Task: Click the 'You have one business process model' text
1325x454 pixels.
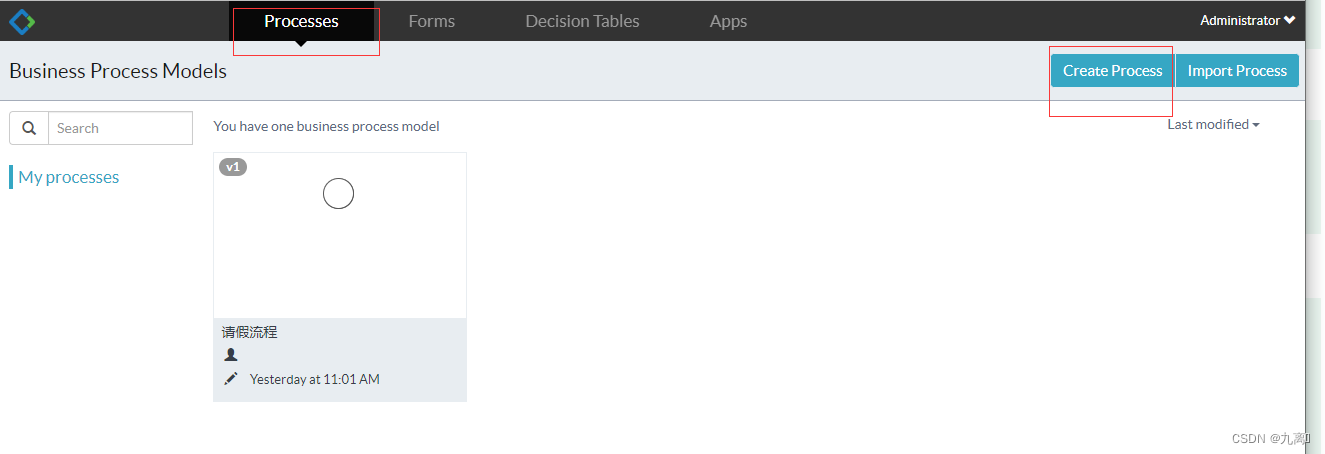Action: [x=326, y=126]
